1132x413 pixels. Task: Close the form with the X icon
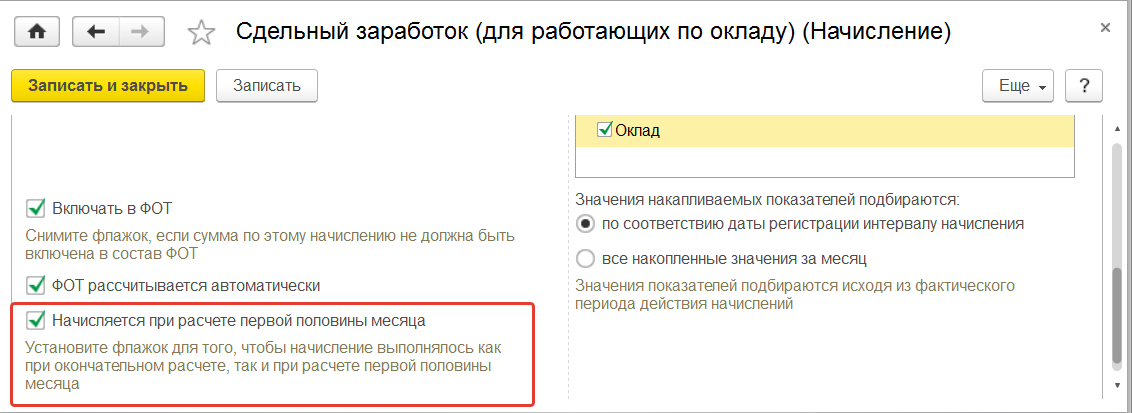pos(1105,28)
